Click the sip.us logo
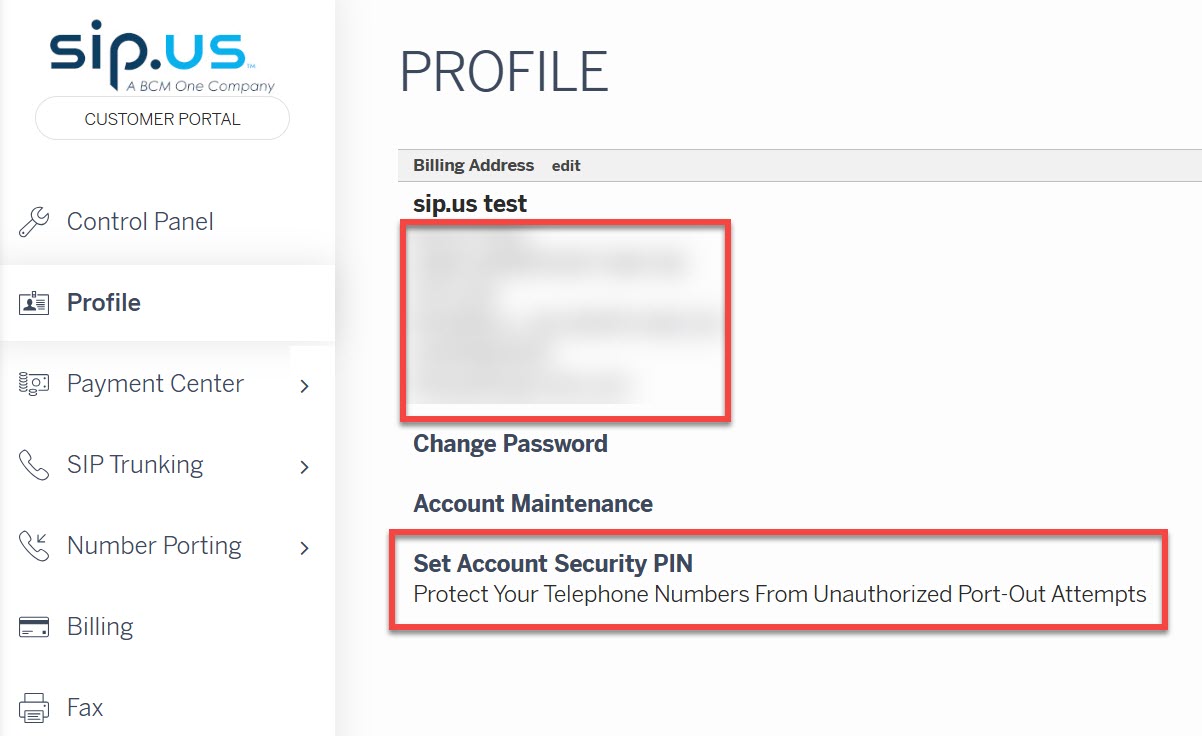Viewport: 1202px width, 736px height. 162,58
